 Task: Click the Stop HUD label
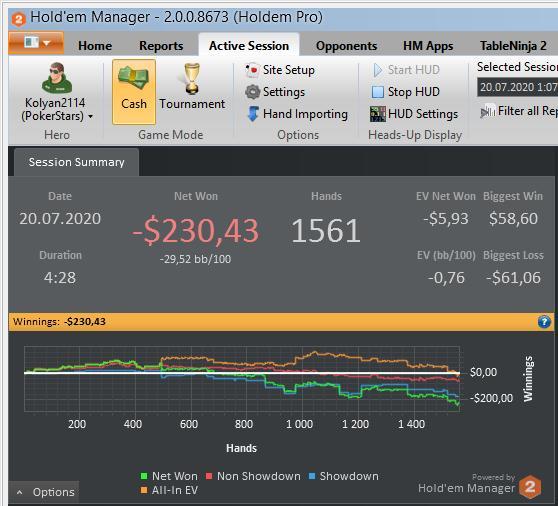click(414, 92)
